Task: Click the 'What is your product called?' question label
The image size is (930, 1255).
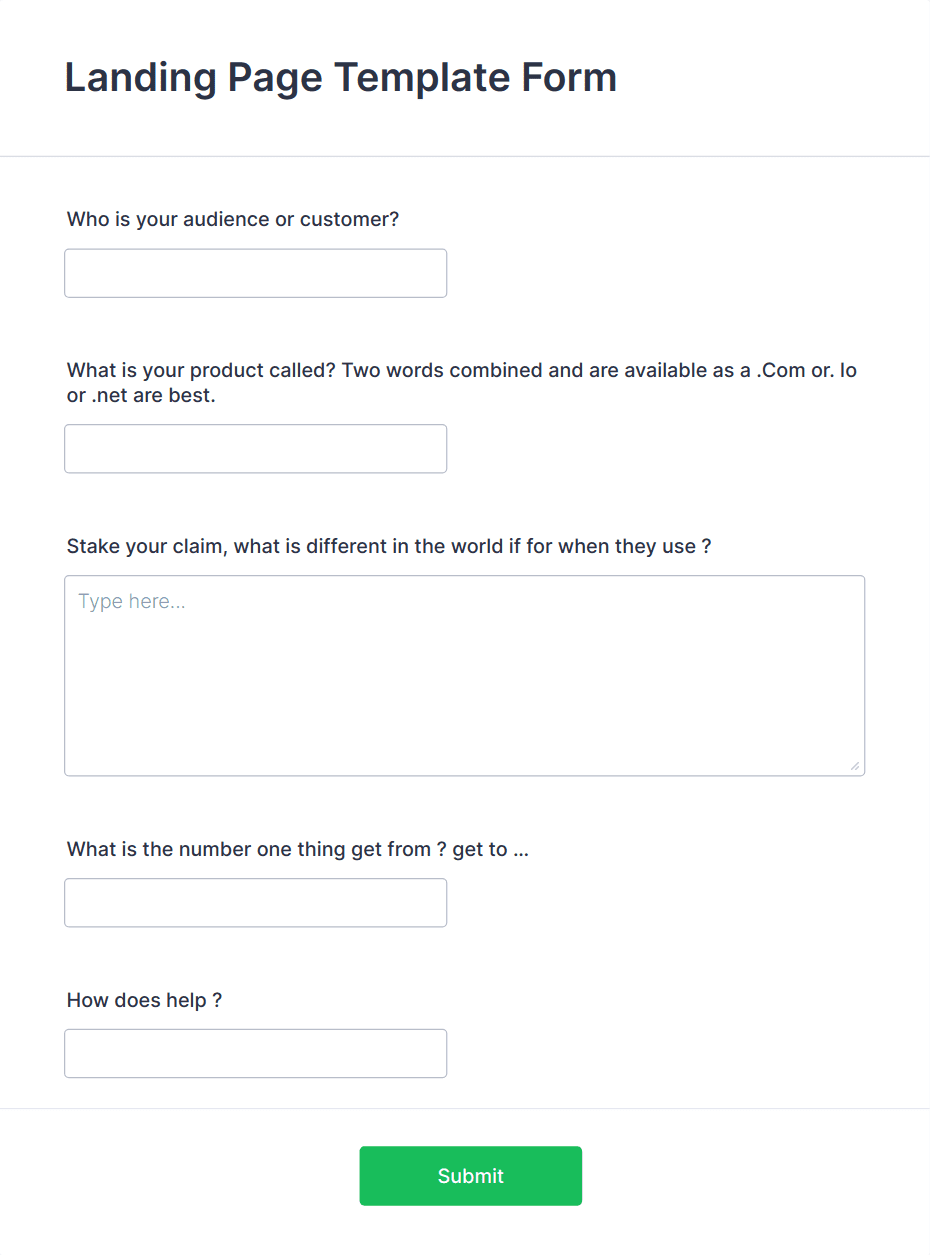Action: pyautogui.click(x=460, y=382)
